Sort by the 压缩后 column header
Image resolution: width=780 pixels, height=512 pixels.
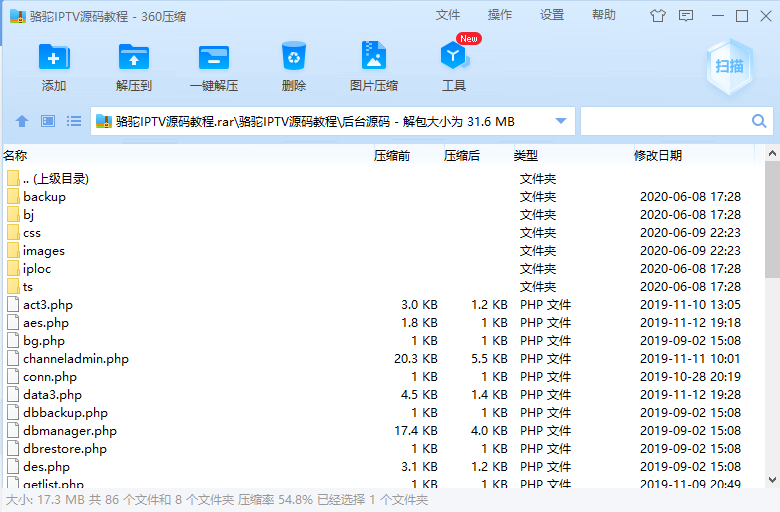(x=462, y=156)
